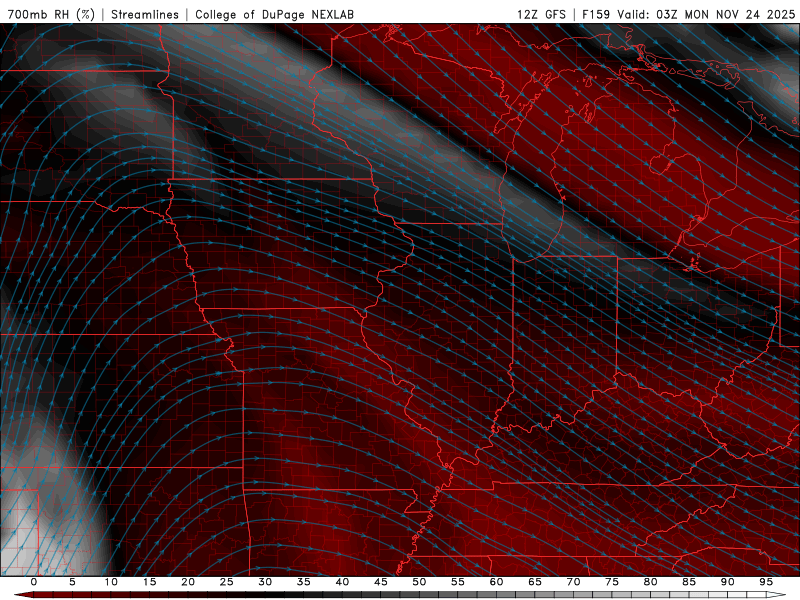Click the '35' tick label on color scale
Screen dimensions: 800x600
click(304, 582)
